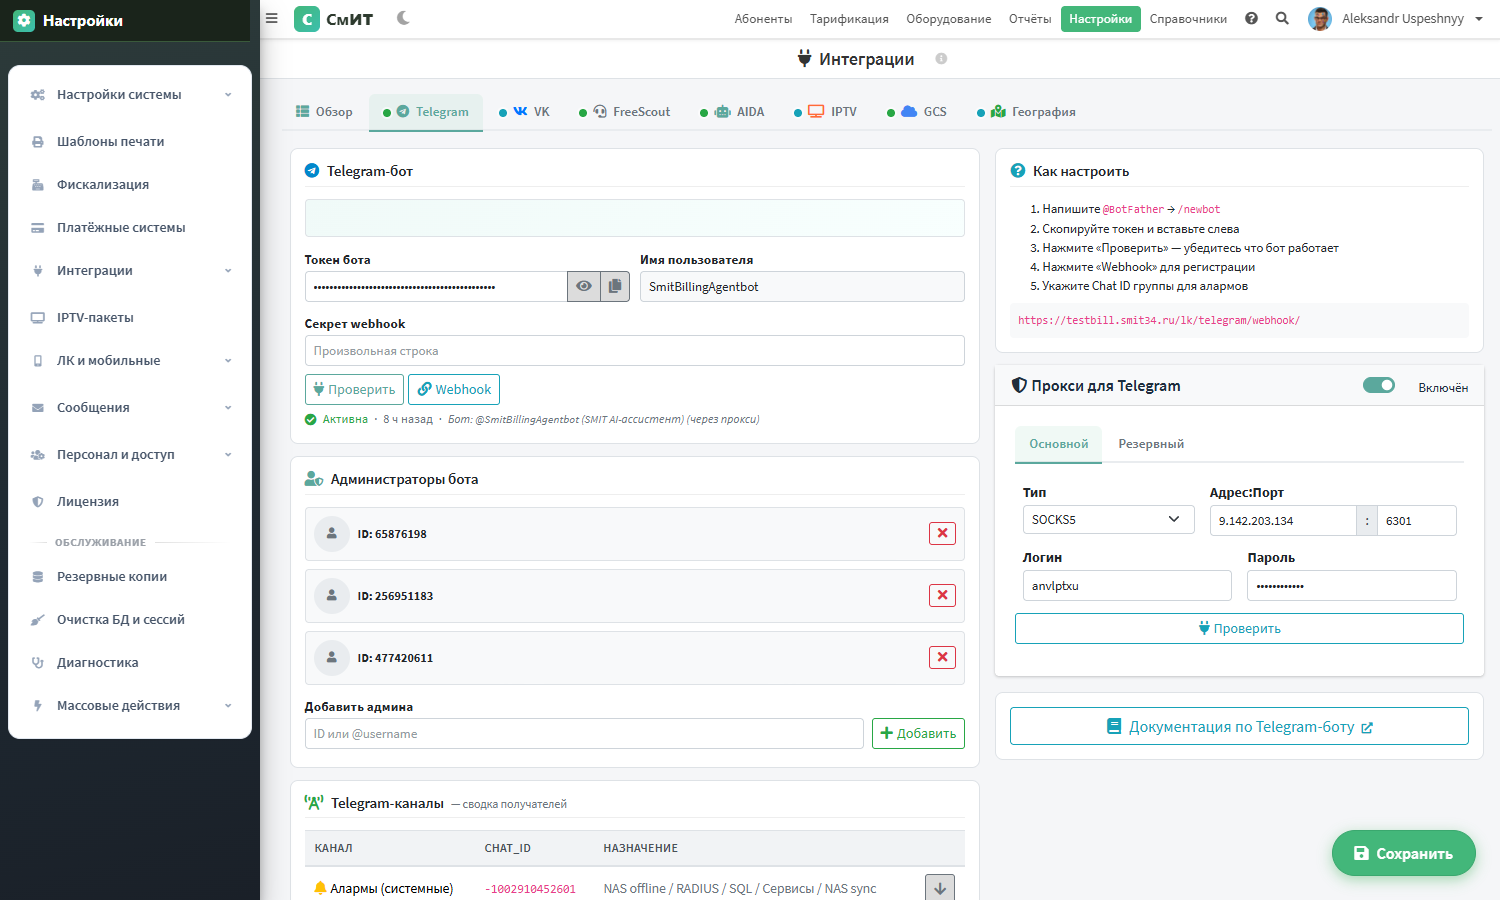Switch to VK integration tab
Screen dimensions: 1500x900
tap(525, 112)
